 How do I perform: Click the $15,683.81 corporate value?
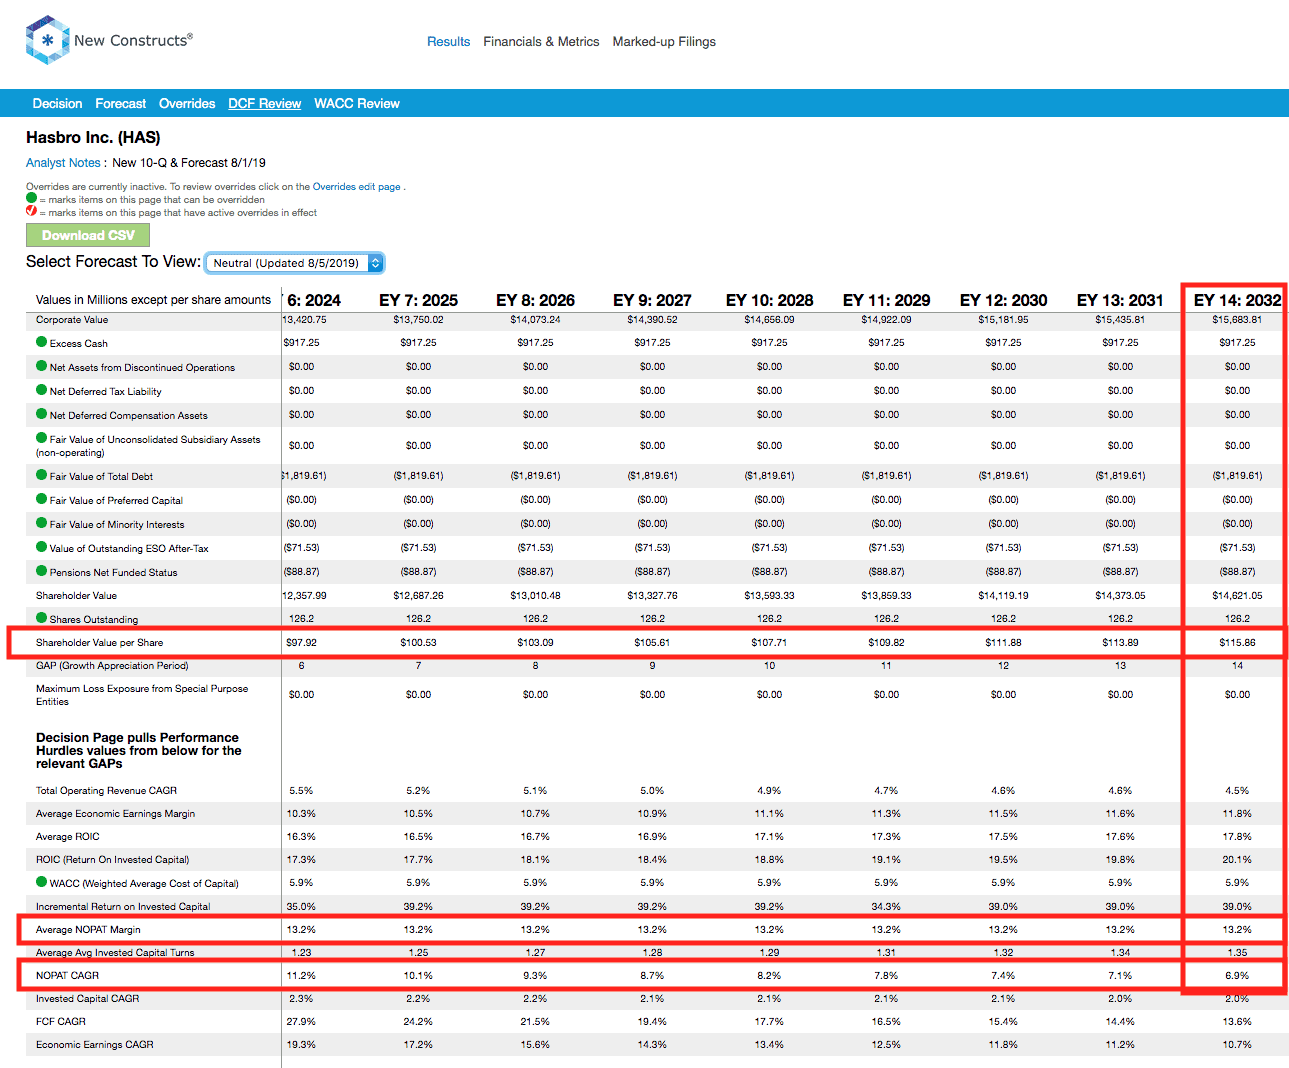(x=1237, y=320)
